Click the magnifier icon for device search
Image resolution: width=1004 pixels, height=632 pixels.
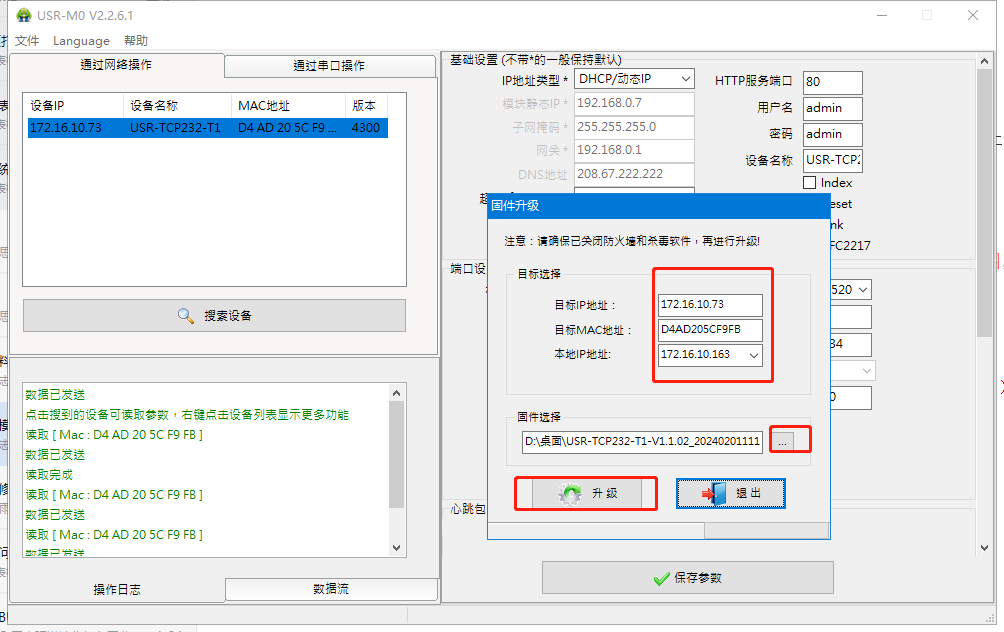186,315
